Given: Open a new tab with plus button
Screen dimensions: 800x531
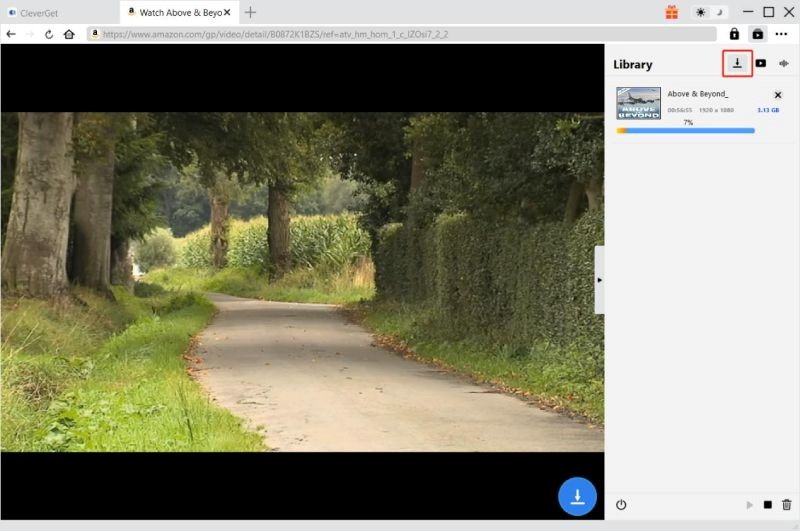Looking at the screenshot, I should (250, 12).
